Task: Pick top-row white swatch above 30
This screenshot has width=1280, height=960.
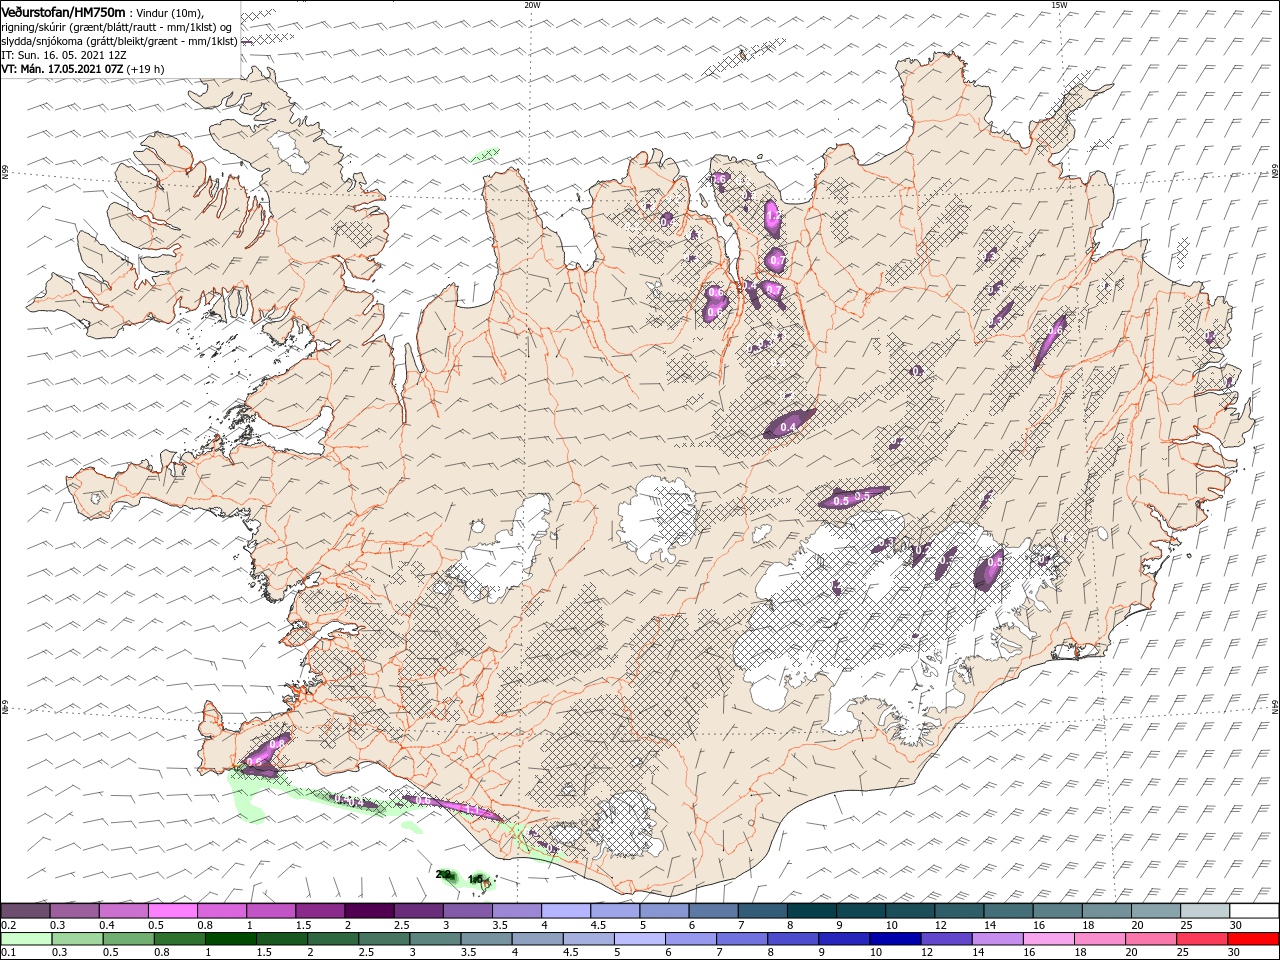Action: [1253, 911]
